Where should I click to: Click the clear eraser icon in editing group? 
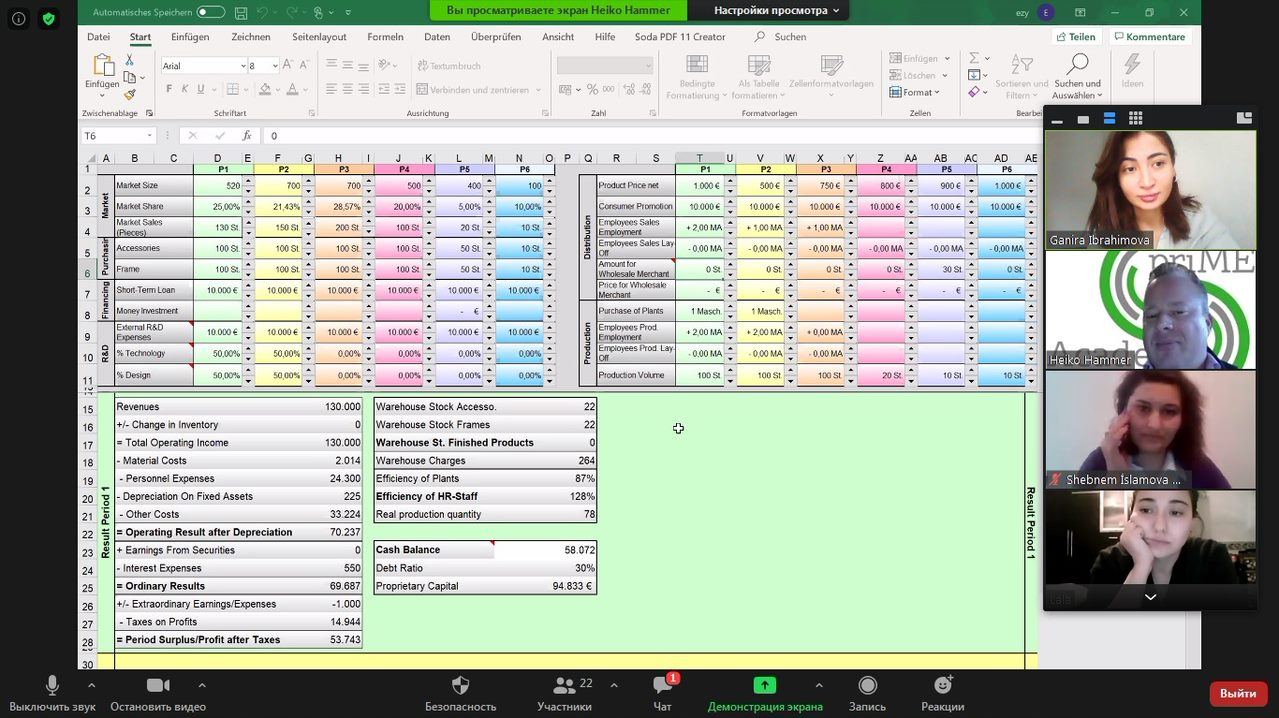[974, 92]
